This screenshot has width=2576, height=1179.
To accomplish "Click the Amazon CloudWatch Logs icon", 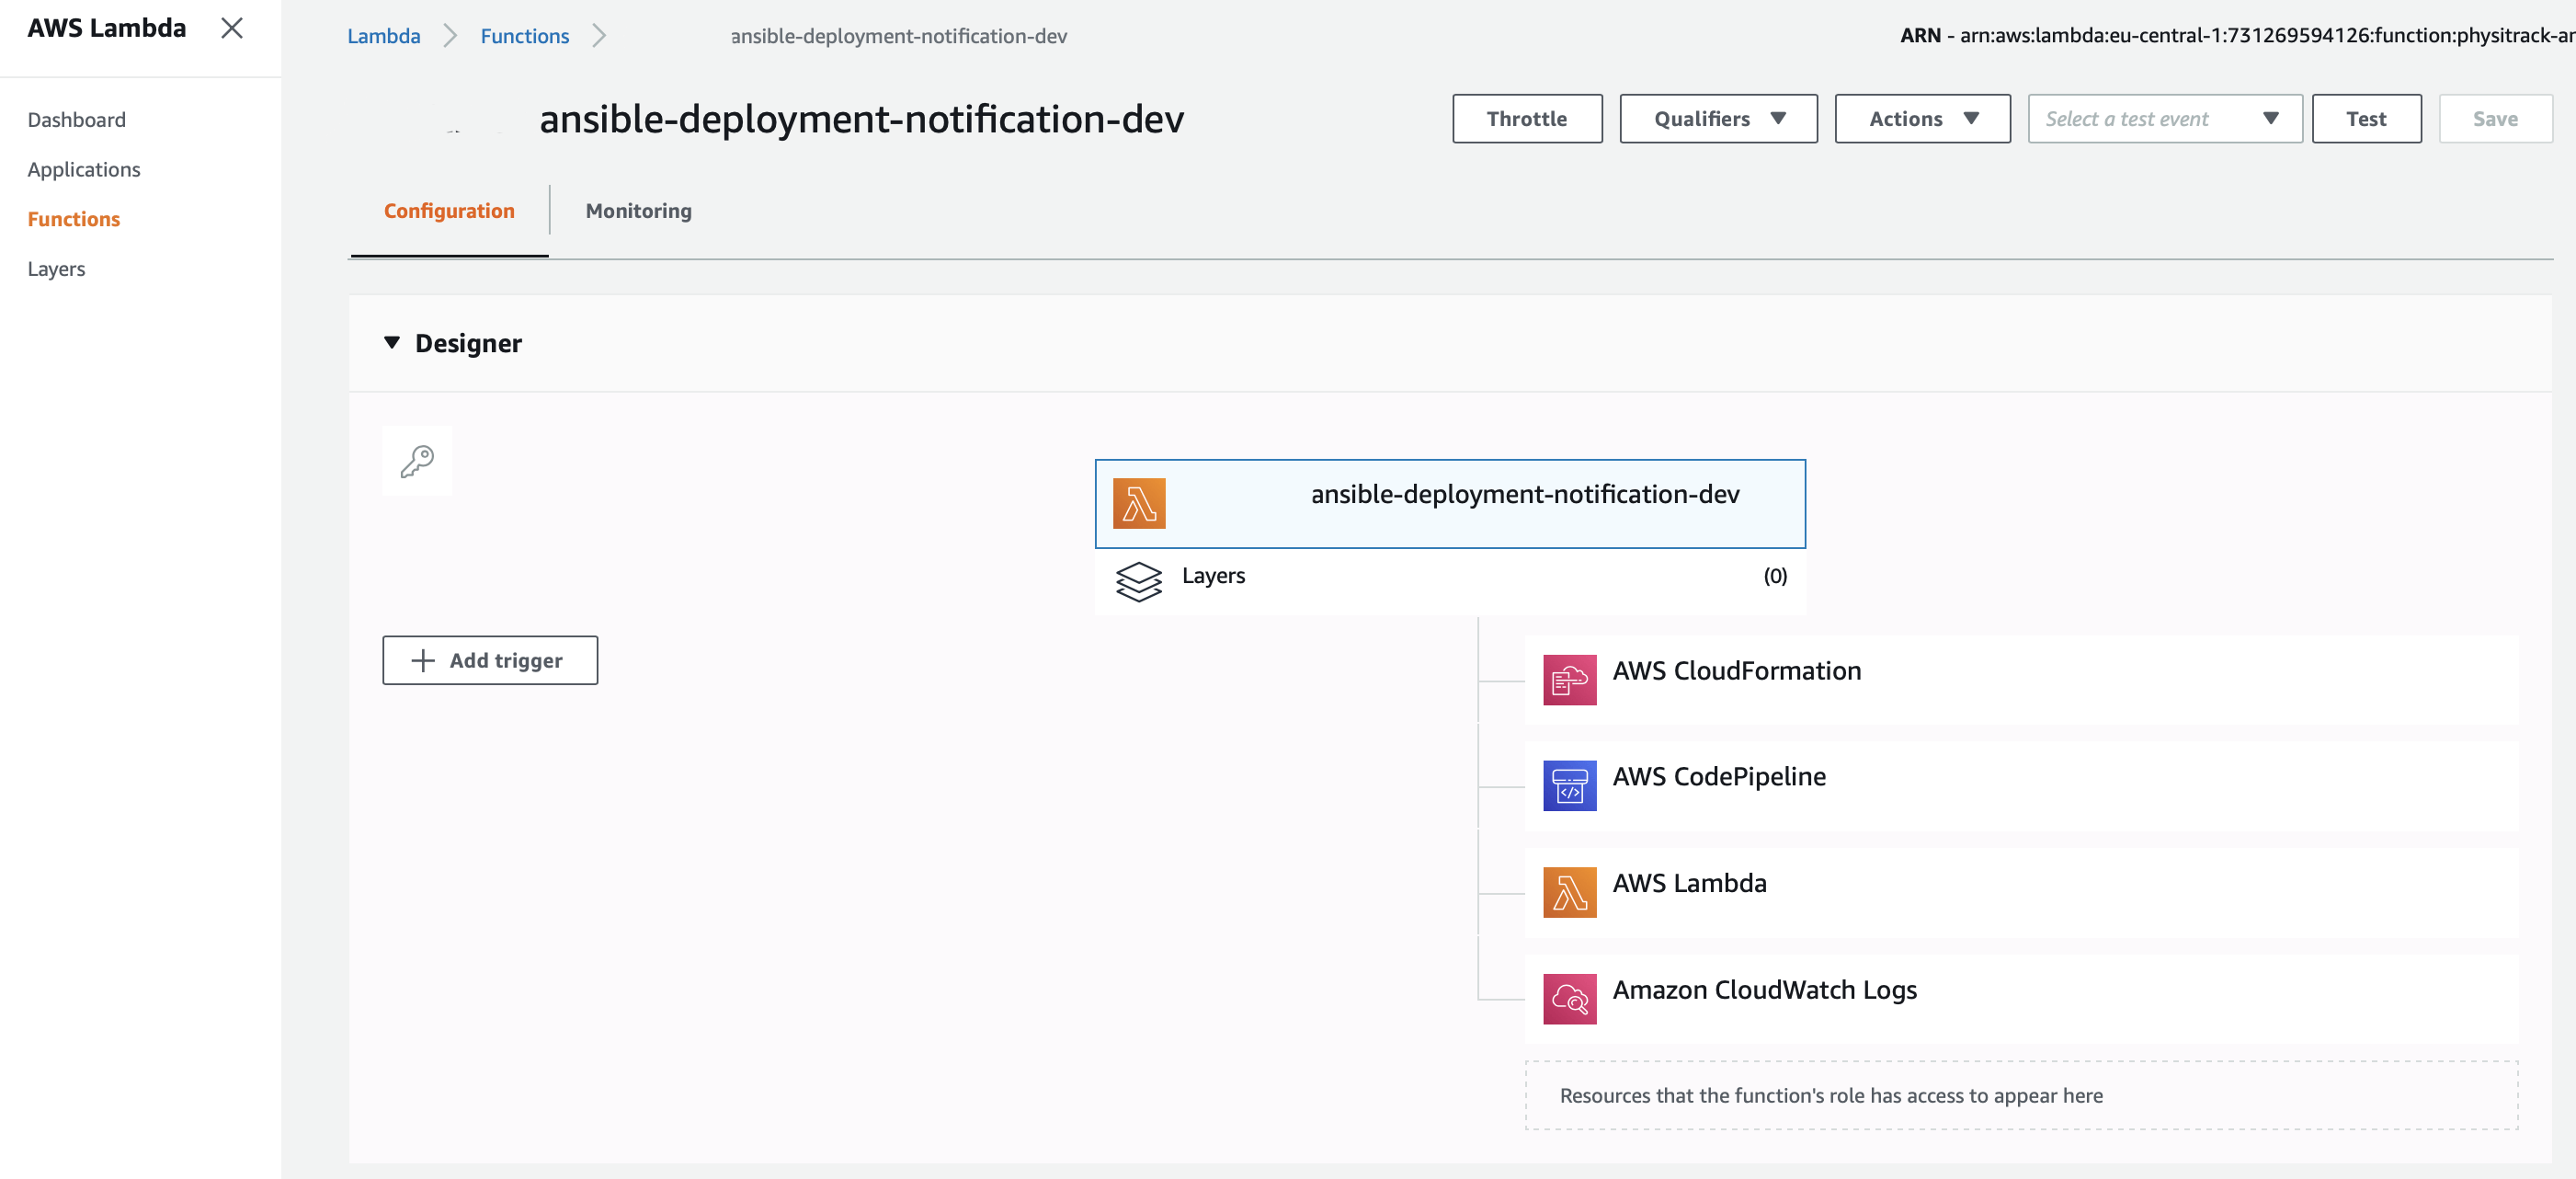I will 1568,998.
